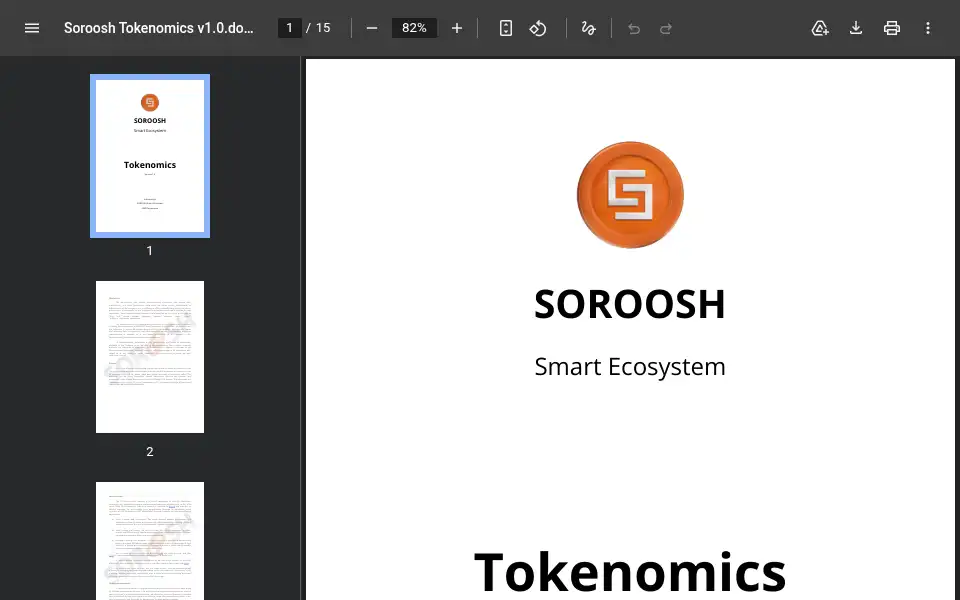Download the PDF file
The height and width of the screenshot is (600, 960).
tap(856, 28)
